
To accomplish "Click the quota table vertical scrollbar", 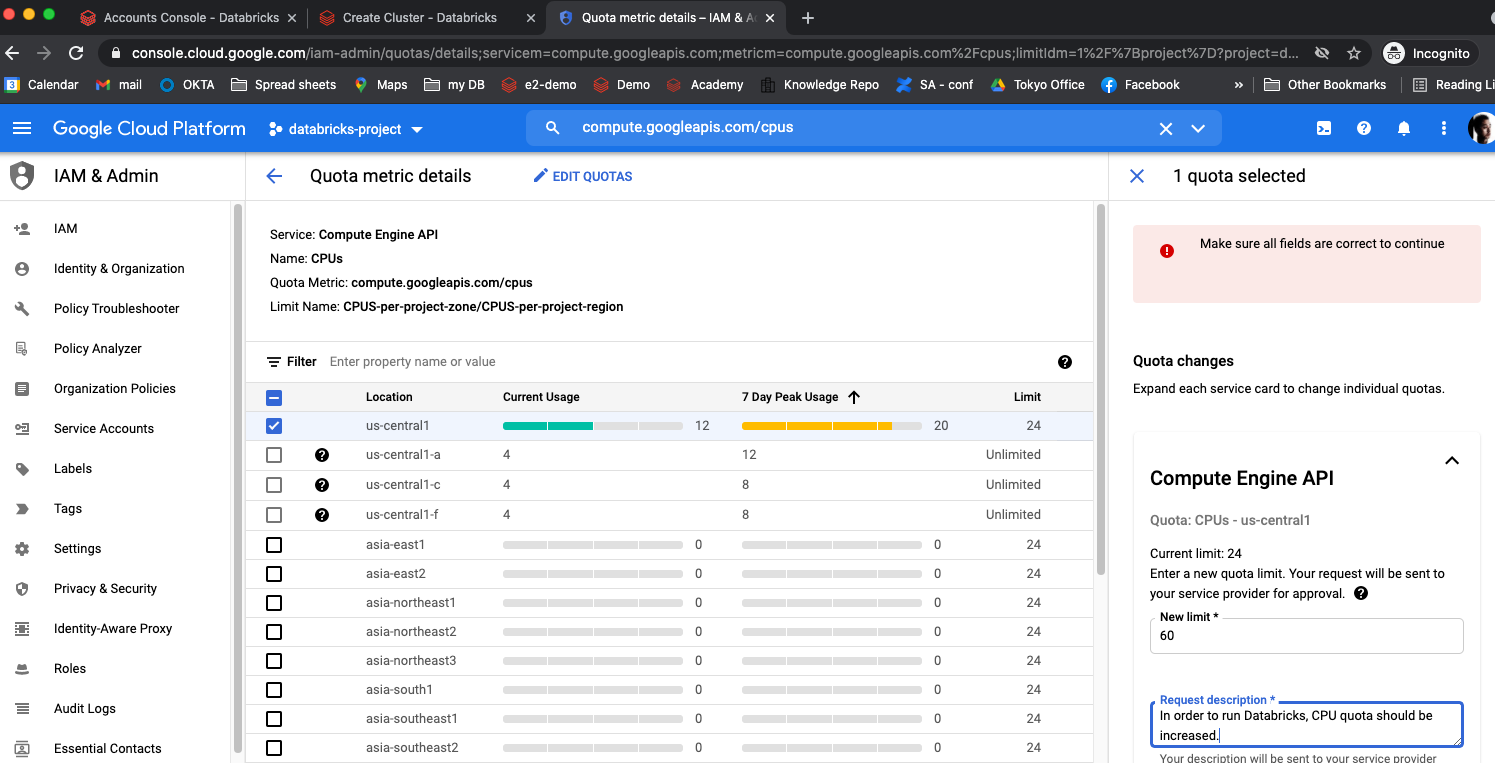I will [1101, 390].
